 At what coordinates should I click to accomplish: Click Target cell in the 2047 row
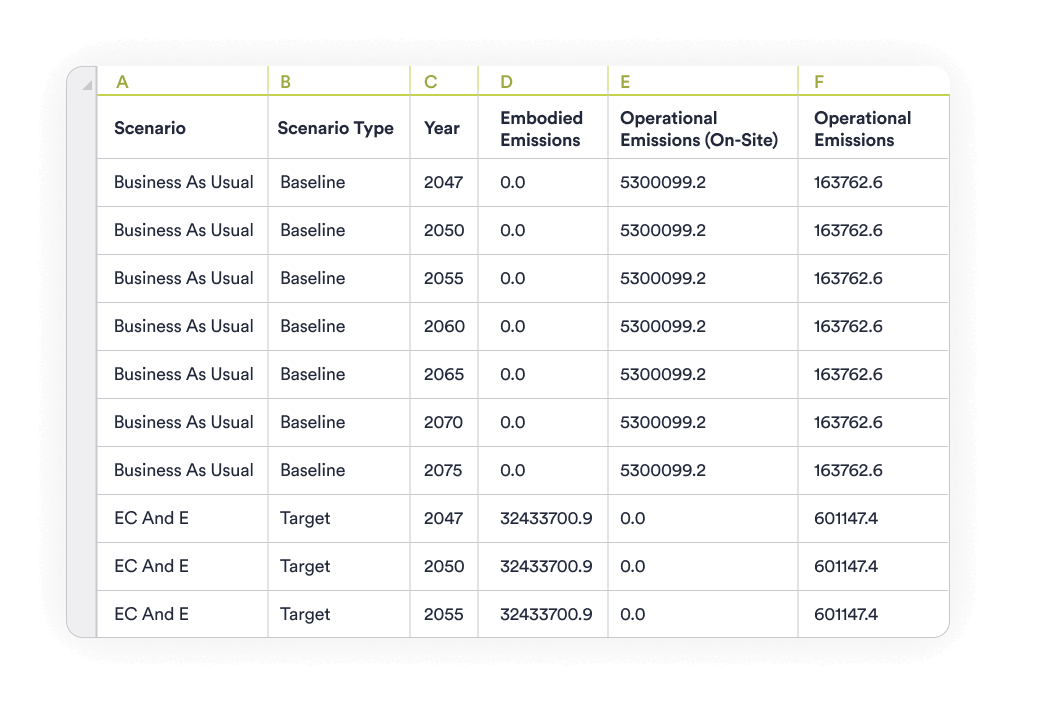tap(339, 518)
